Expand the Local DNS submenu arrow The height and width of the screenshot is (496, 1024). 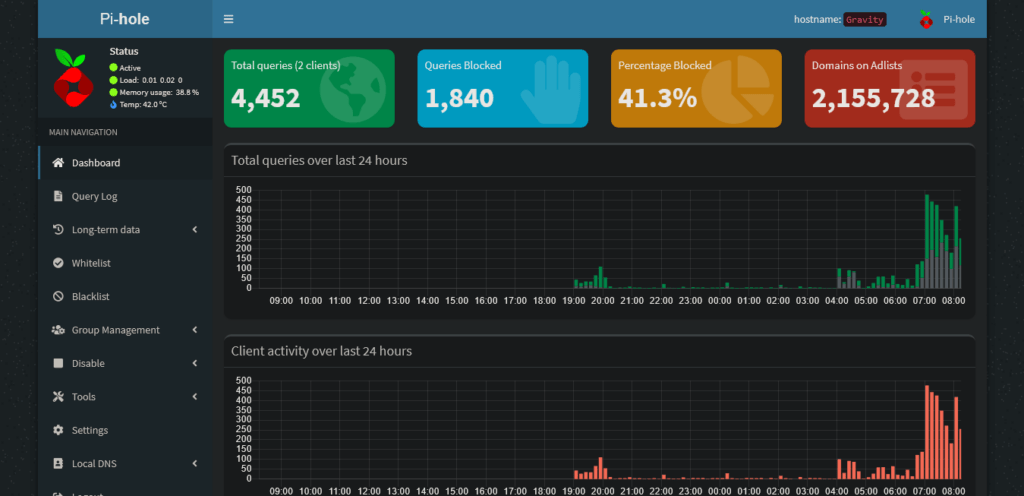[195, 463]
